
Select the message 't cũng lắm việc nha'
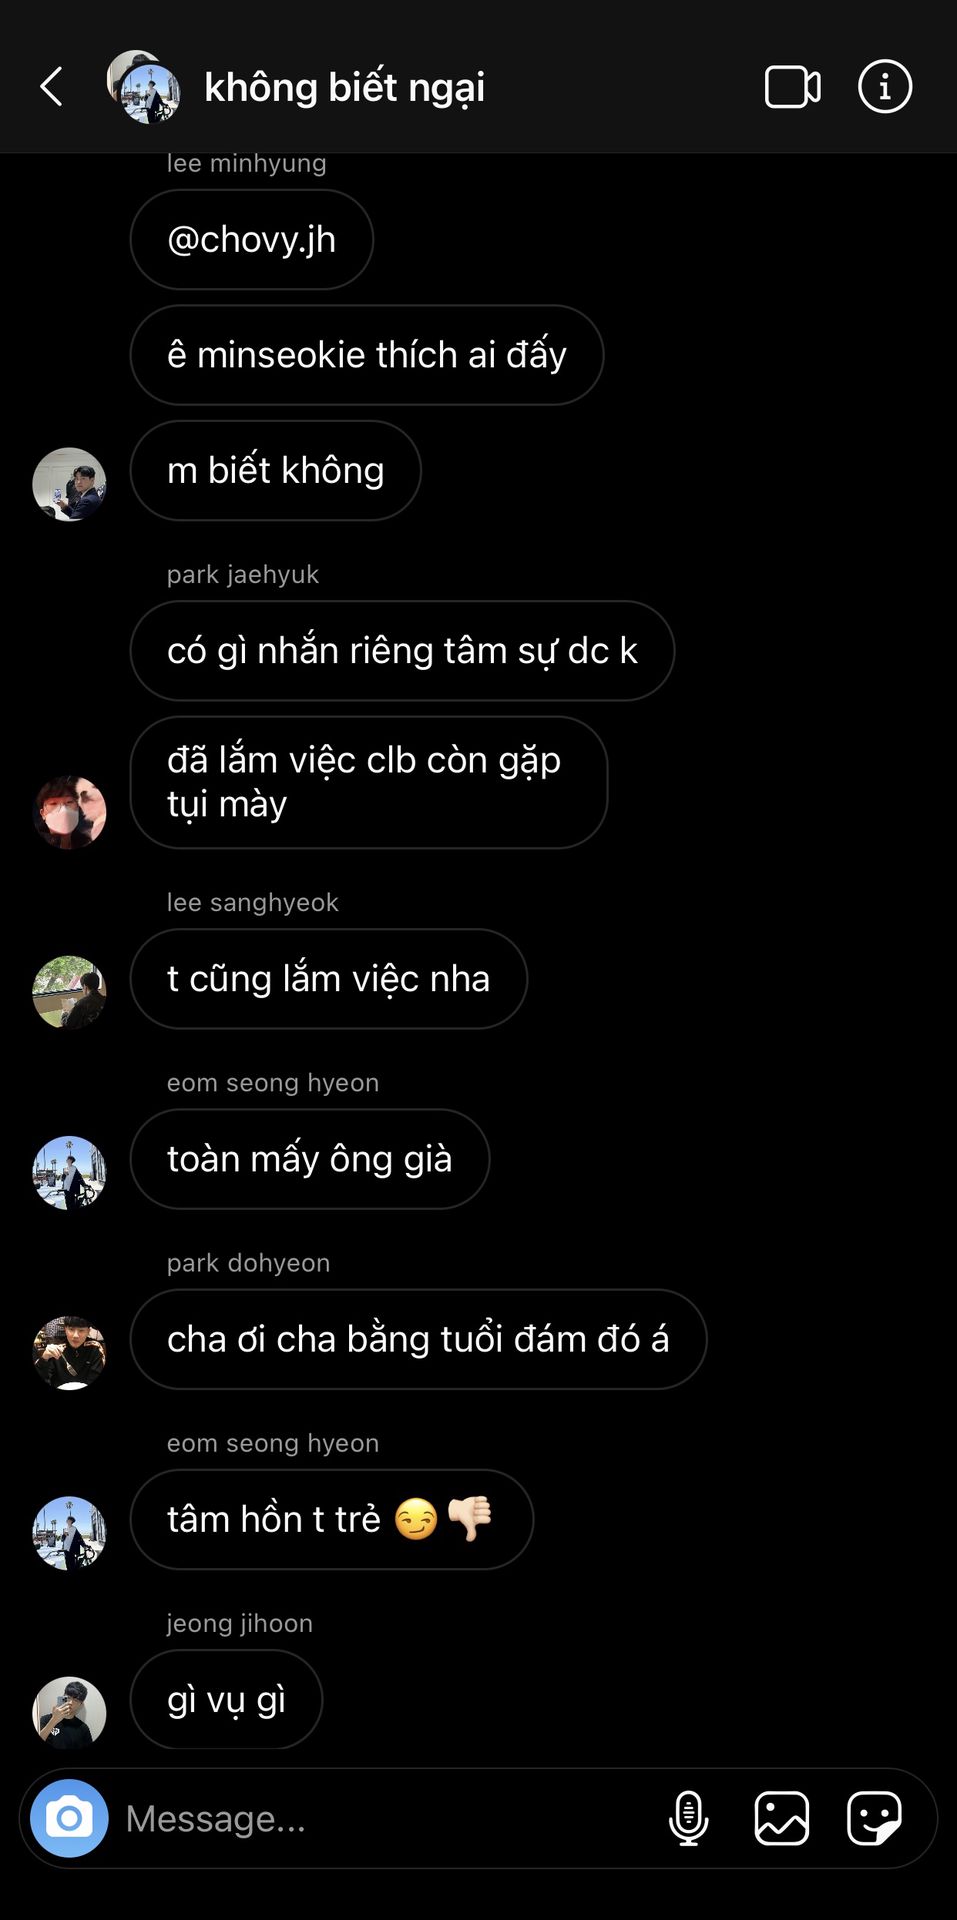tap(329, 979)
